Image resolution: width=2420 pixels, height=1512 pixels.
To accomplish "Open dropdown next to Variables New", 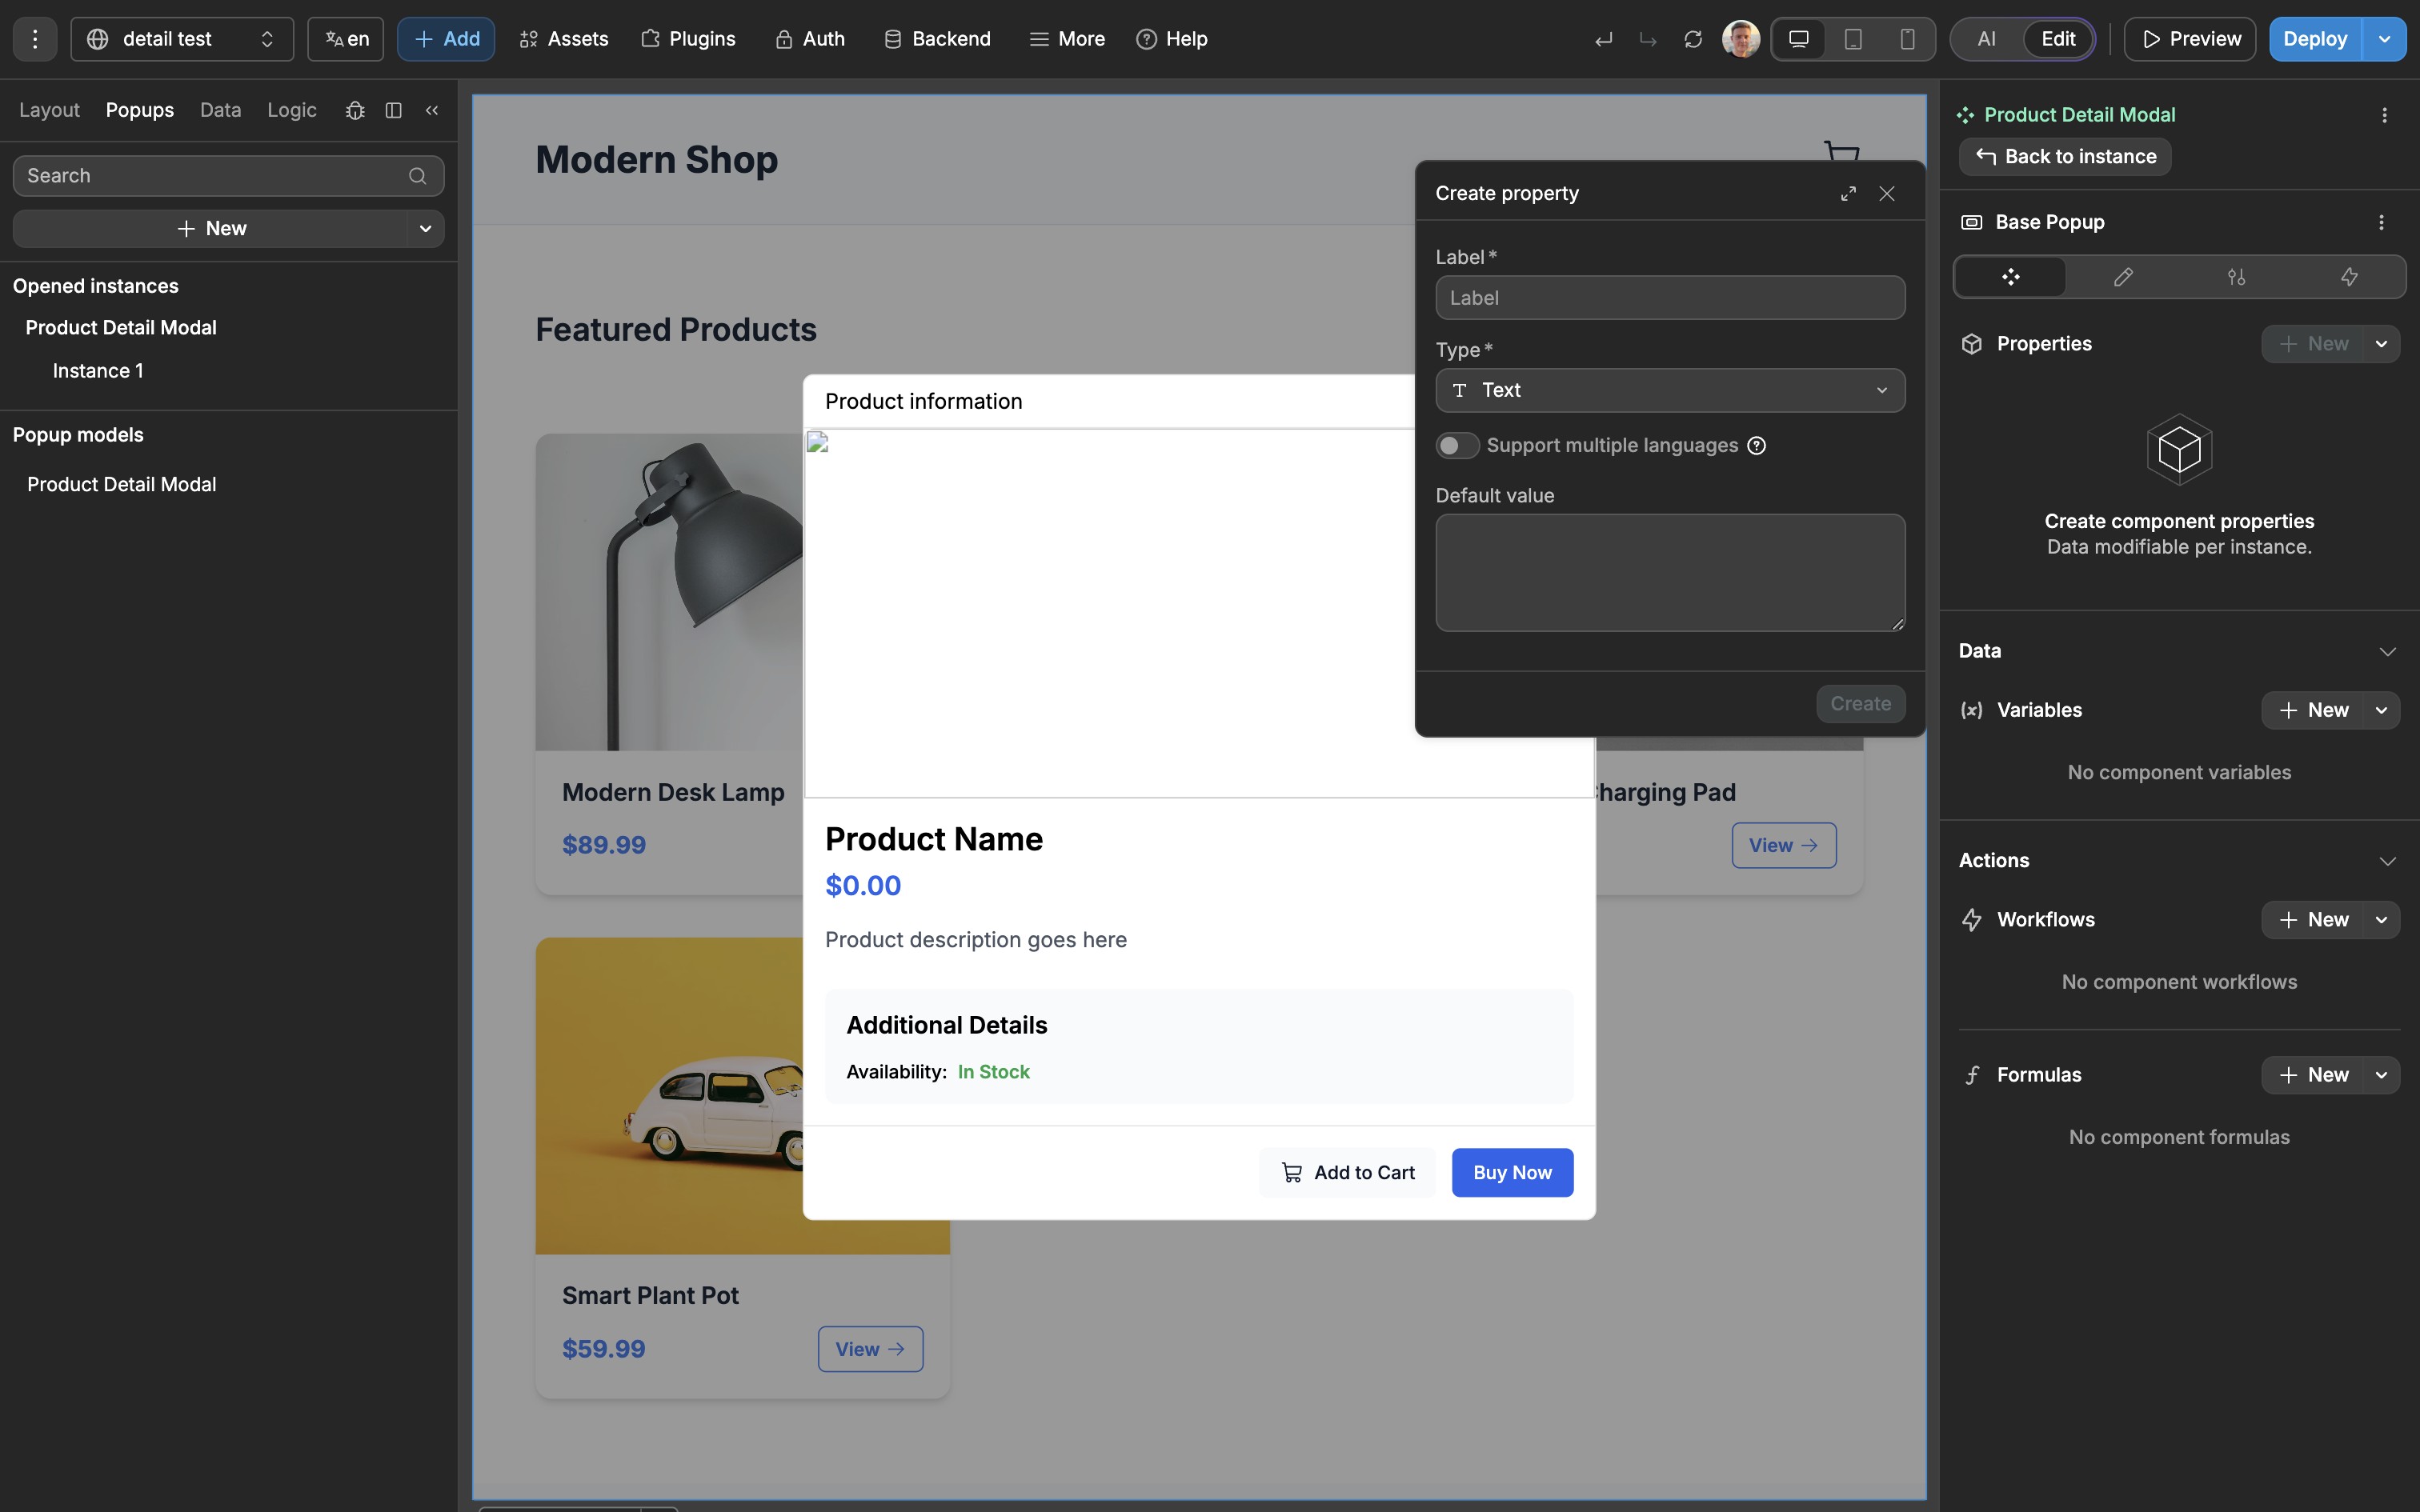I will [x=2382, y=710].
